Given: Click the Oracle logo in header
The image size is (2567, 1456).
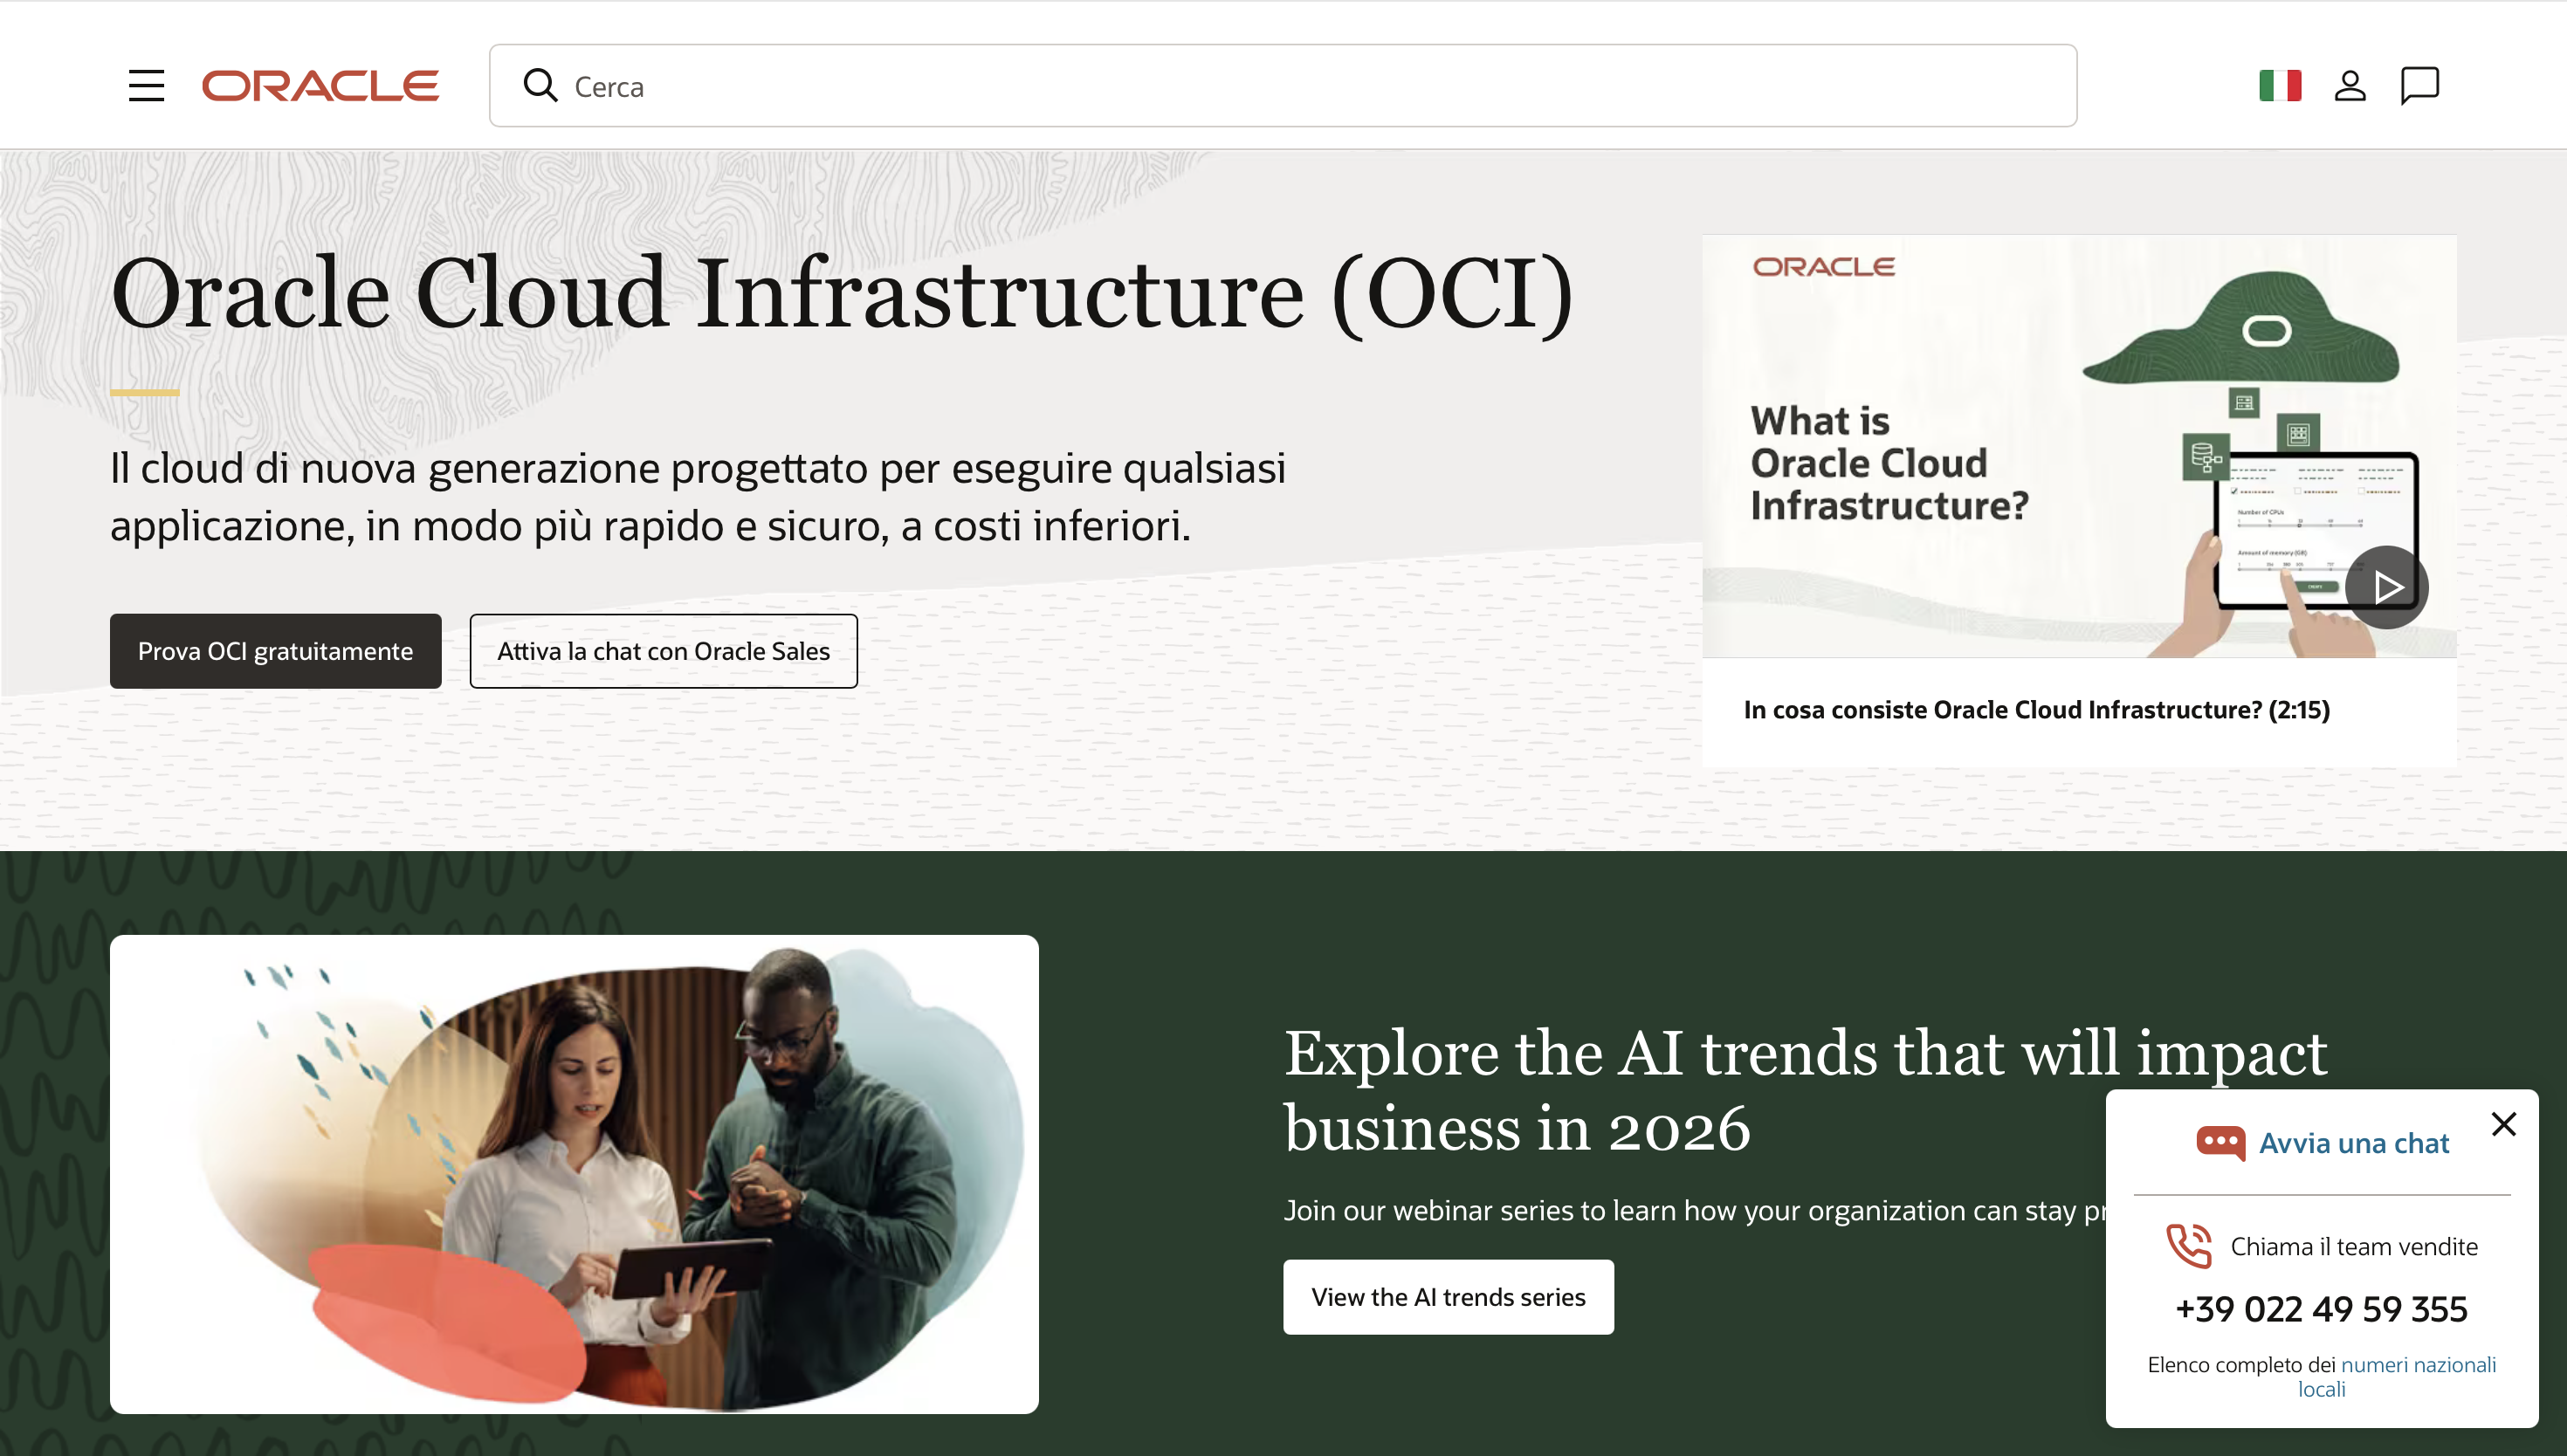Looking at the screenshot, I should coord(320,86).
